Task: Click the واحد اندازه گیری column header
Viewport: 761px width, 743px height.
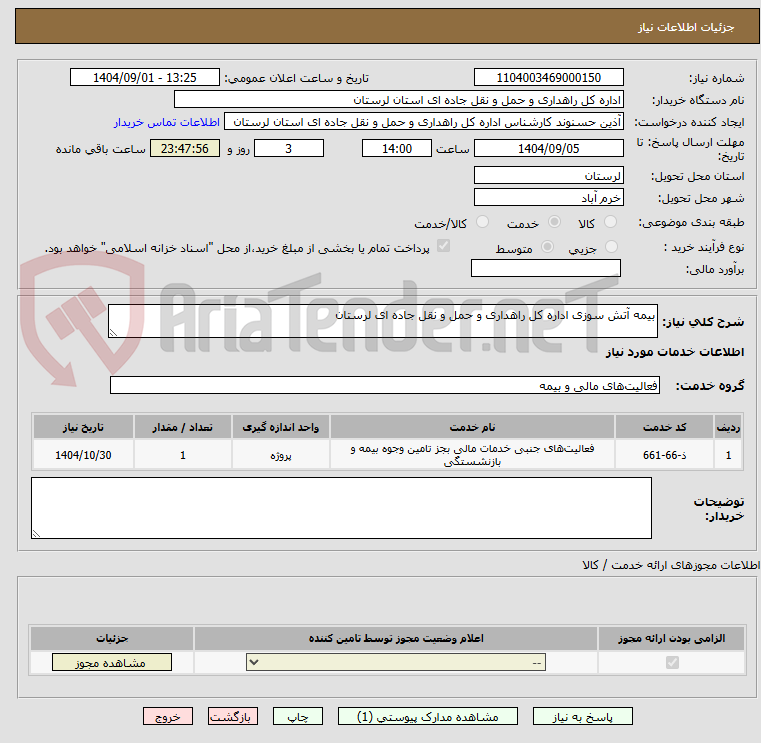Action: (x=281, y=427)
